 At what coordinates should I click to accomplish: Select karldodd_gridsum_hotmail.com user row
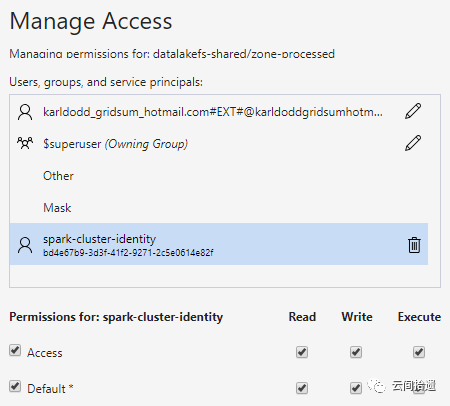[x=219, y=112]
